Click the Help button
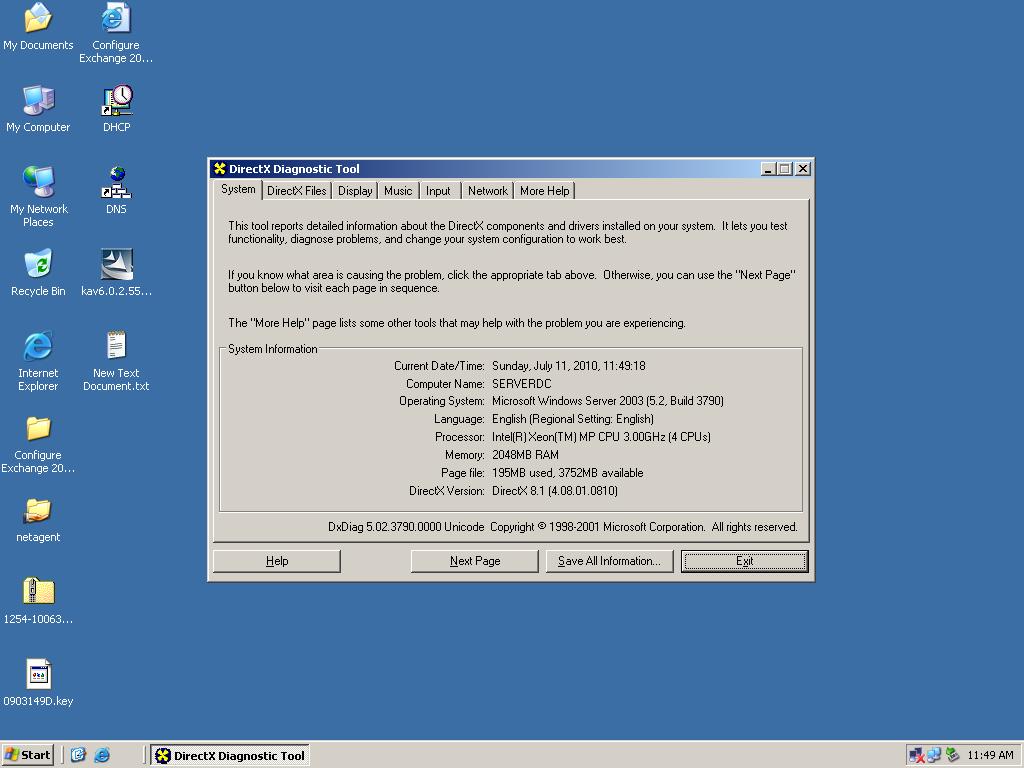Viewport: 1024px width, 768px height. [x=277, y=561]
